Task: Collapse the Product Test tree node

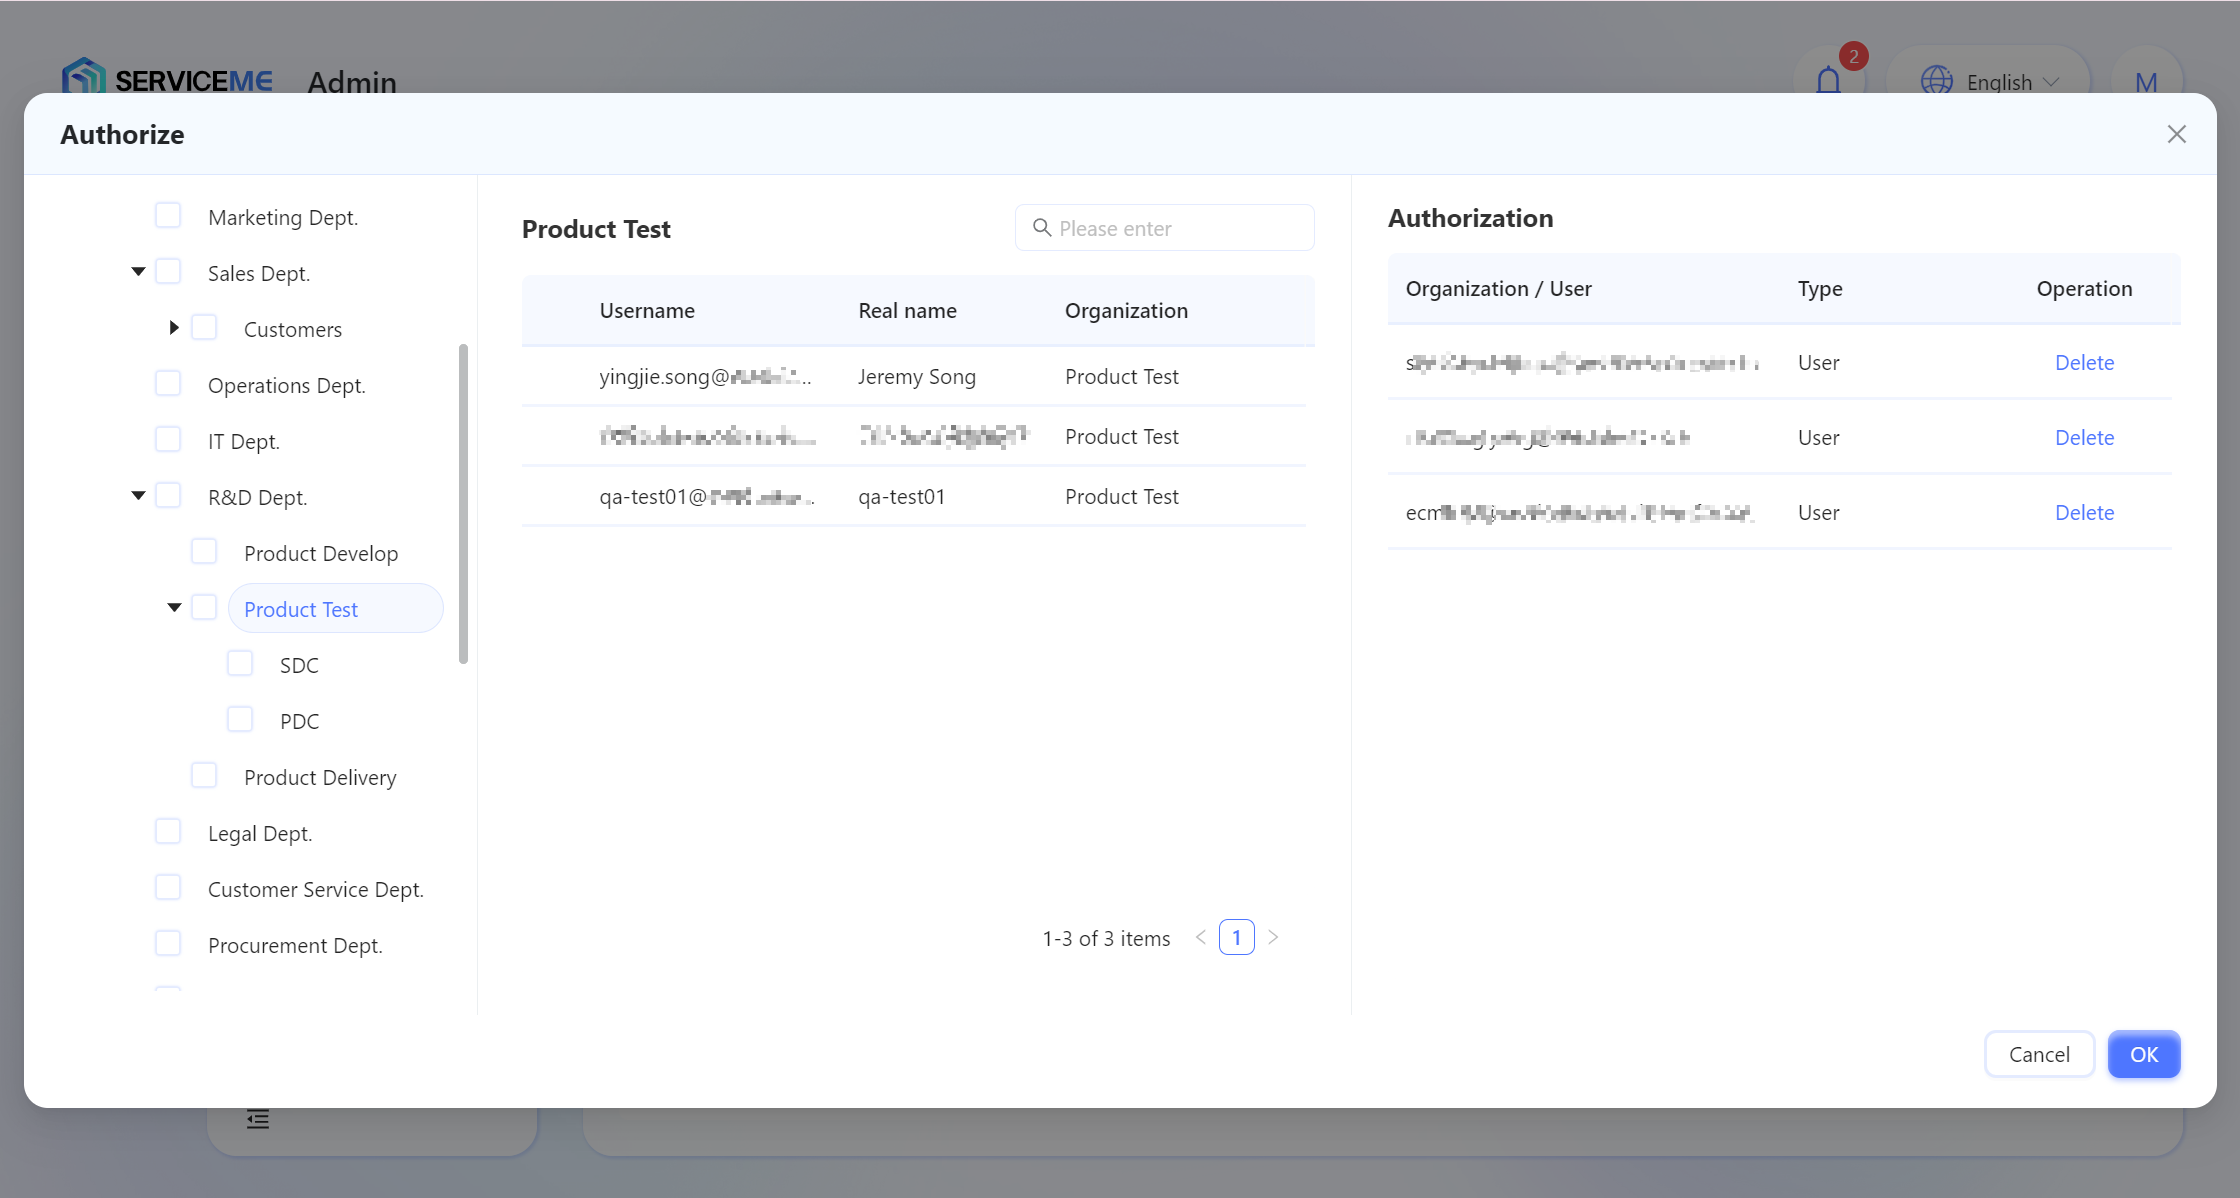Action: click(x=174, y=608)
